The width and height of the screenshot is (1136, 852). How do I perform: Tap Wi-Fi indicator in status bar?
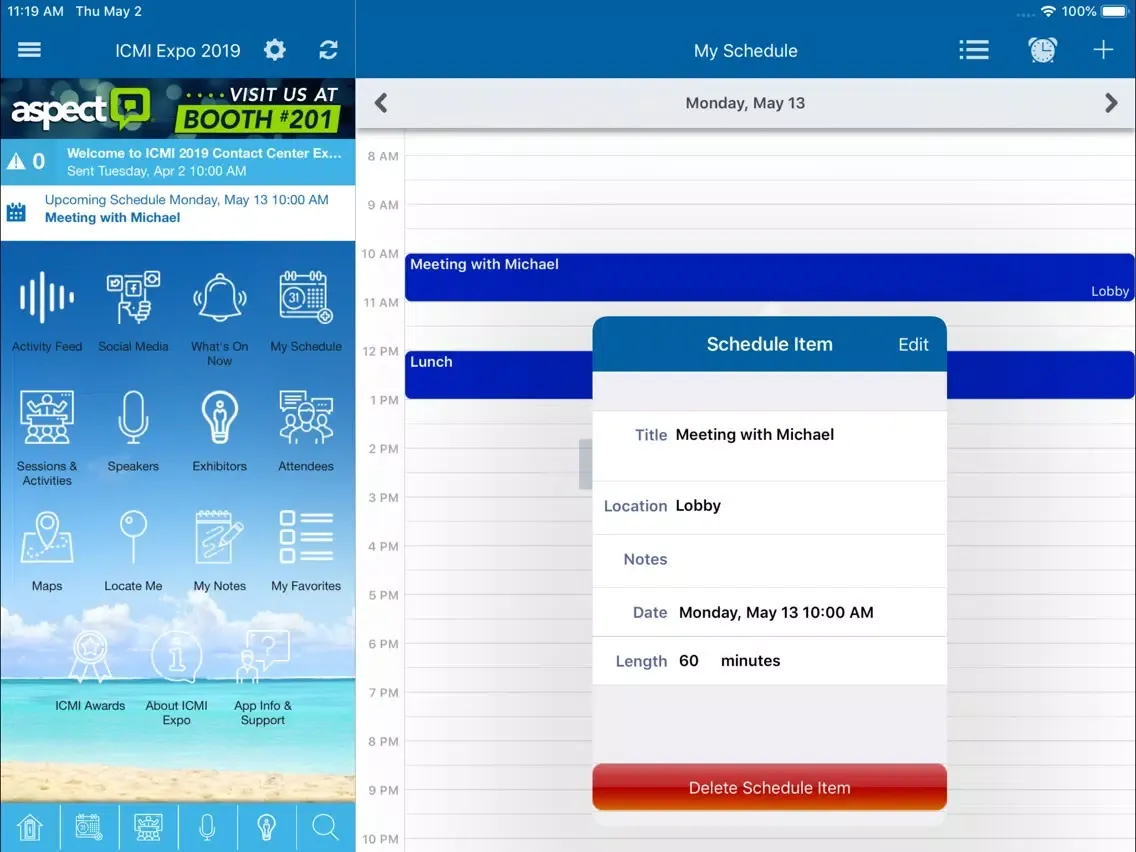(x=1048, y=12)
